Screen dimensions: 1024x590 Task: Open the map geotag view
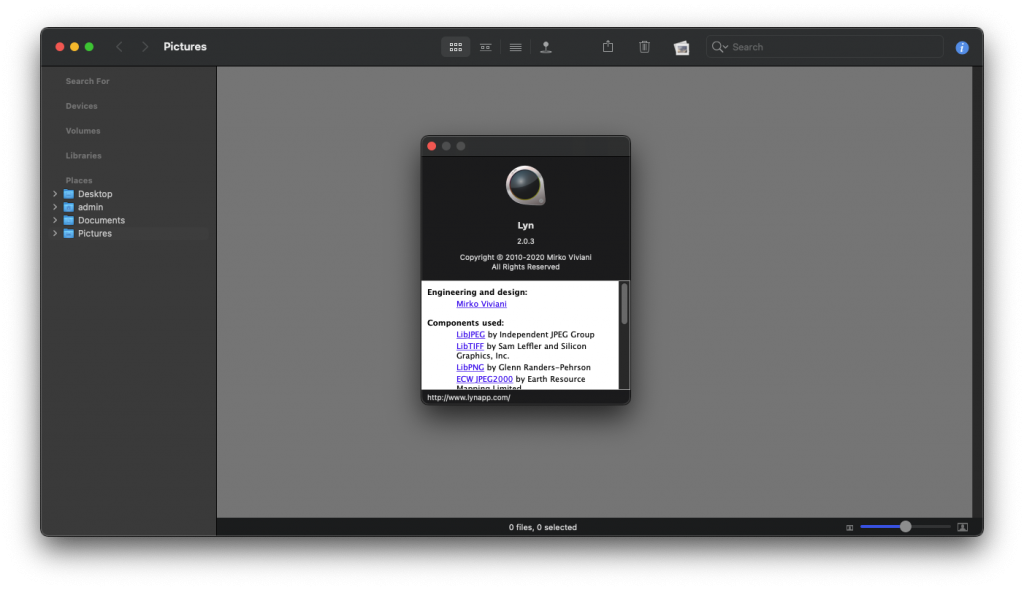coord(546,47)
